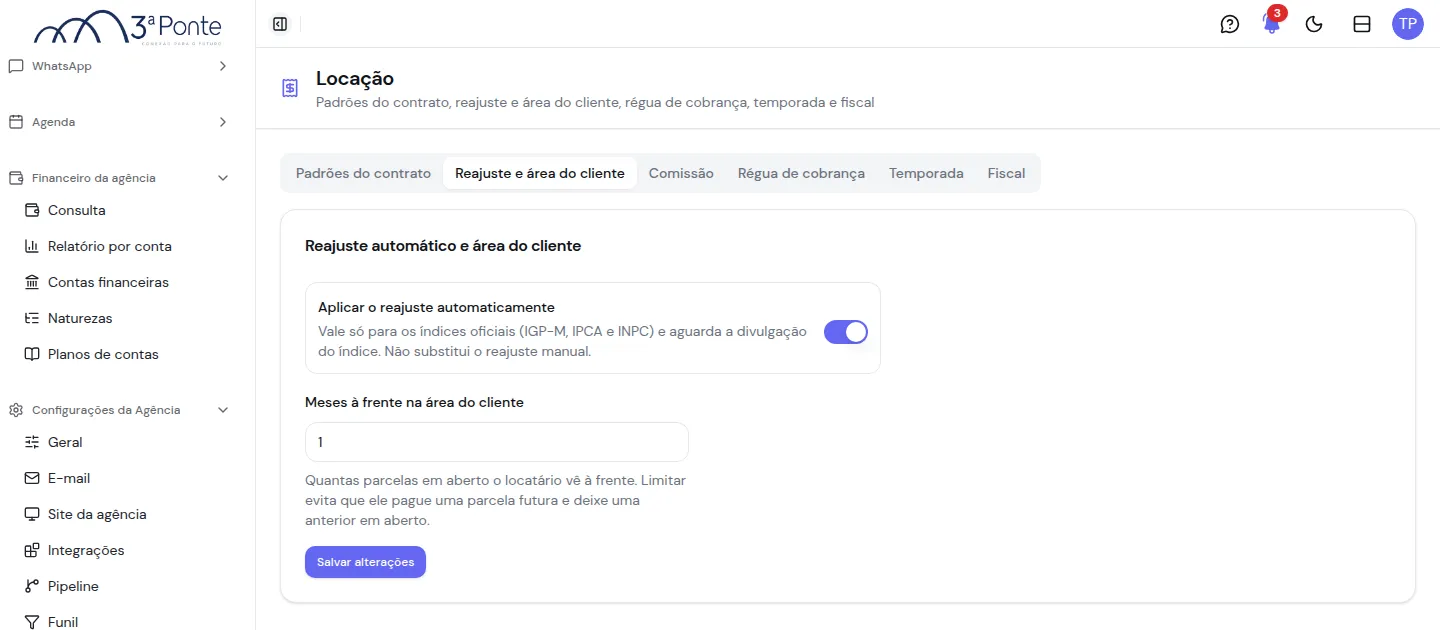Save with the Salvar alterações button

pos(365,562)
